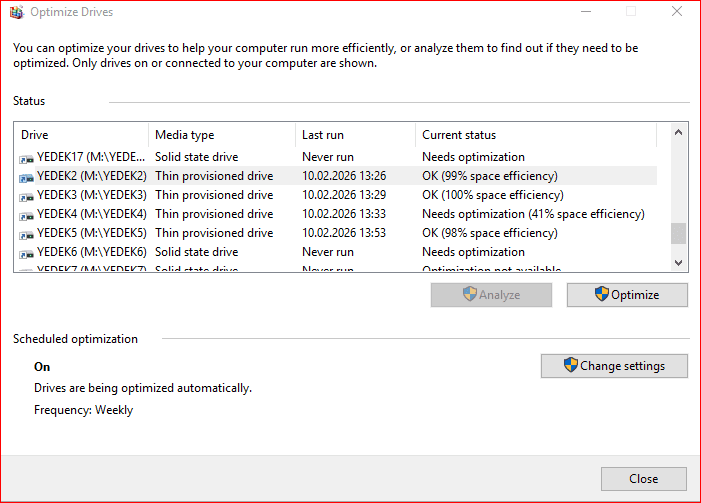
Task: Select the YEDEK5 drive icon
Action: coord(26,233)
